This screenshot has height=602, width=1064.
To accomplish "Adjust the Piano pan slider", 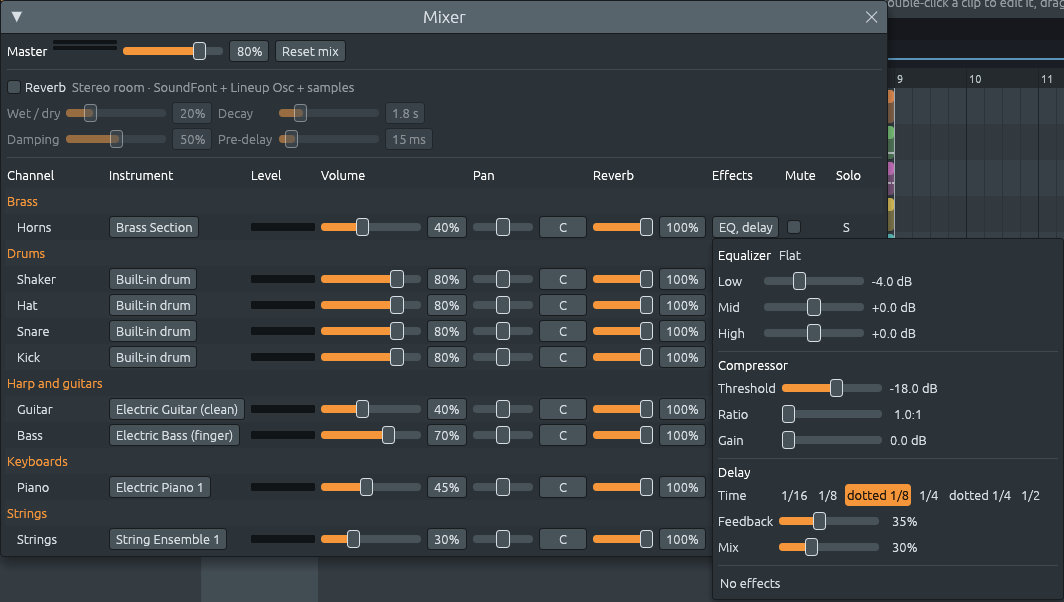I will [x=503, y=487].
